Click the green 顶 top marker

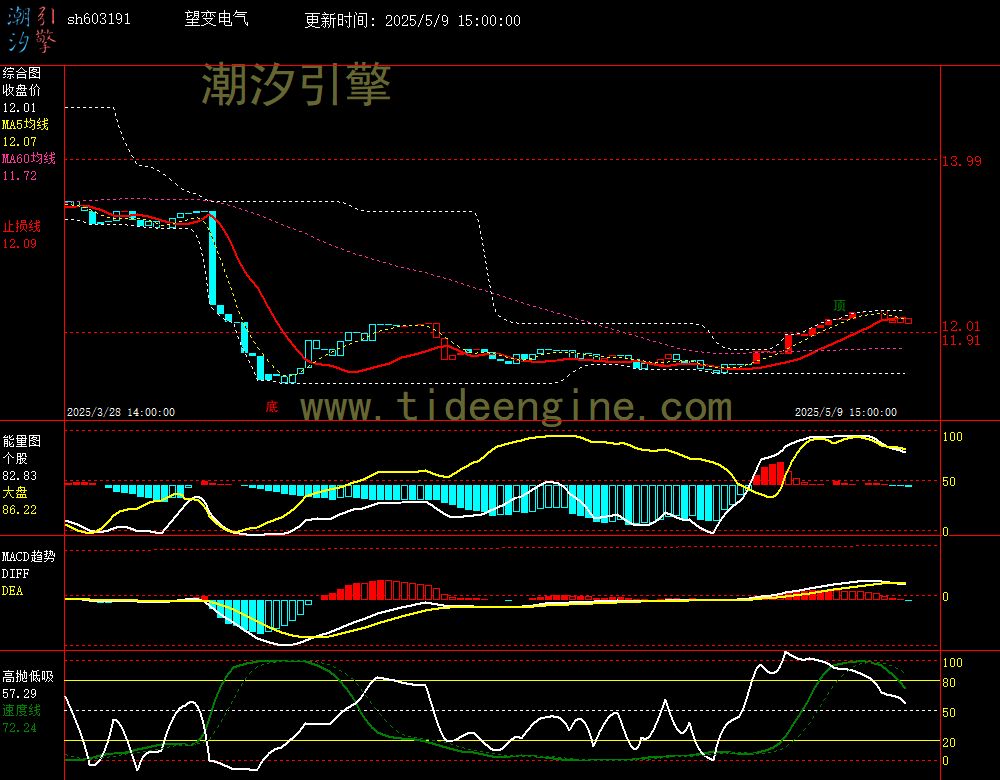pos(839,305)
